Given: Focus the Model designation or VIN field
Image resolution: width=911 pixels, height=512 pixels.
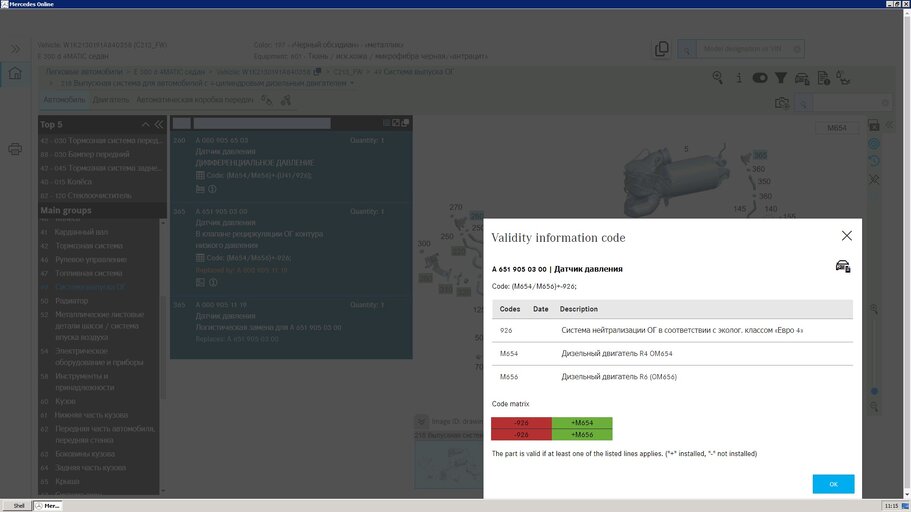Looking at the screenshot, I should click(749, 49).
